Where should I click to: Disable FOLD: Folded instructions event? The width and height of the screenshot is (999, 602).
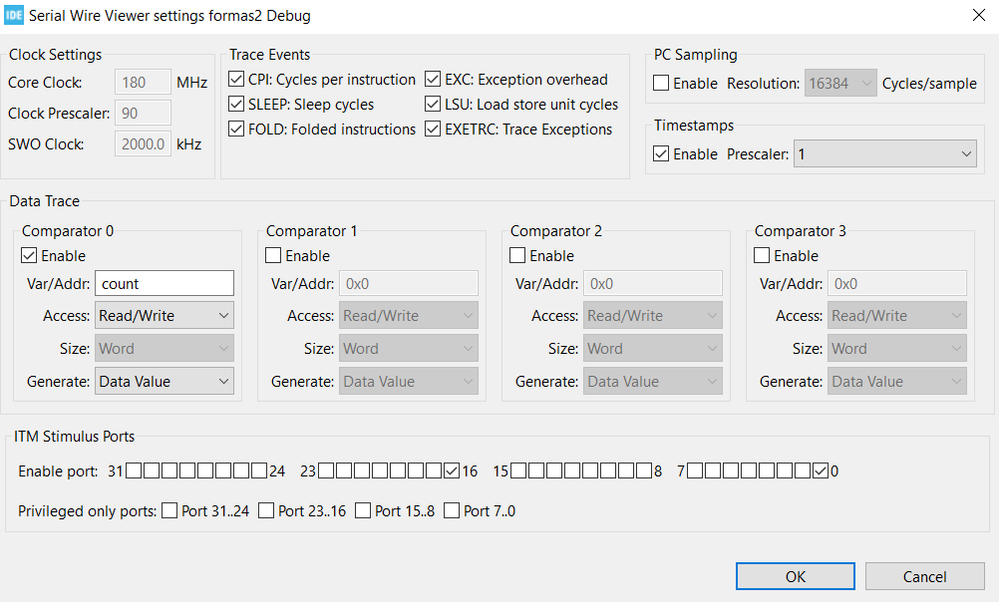pyautogui.click(x=236, y=129)
